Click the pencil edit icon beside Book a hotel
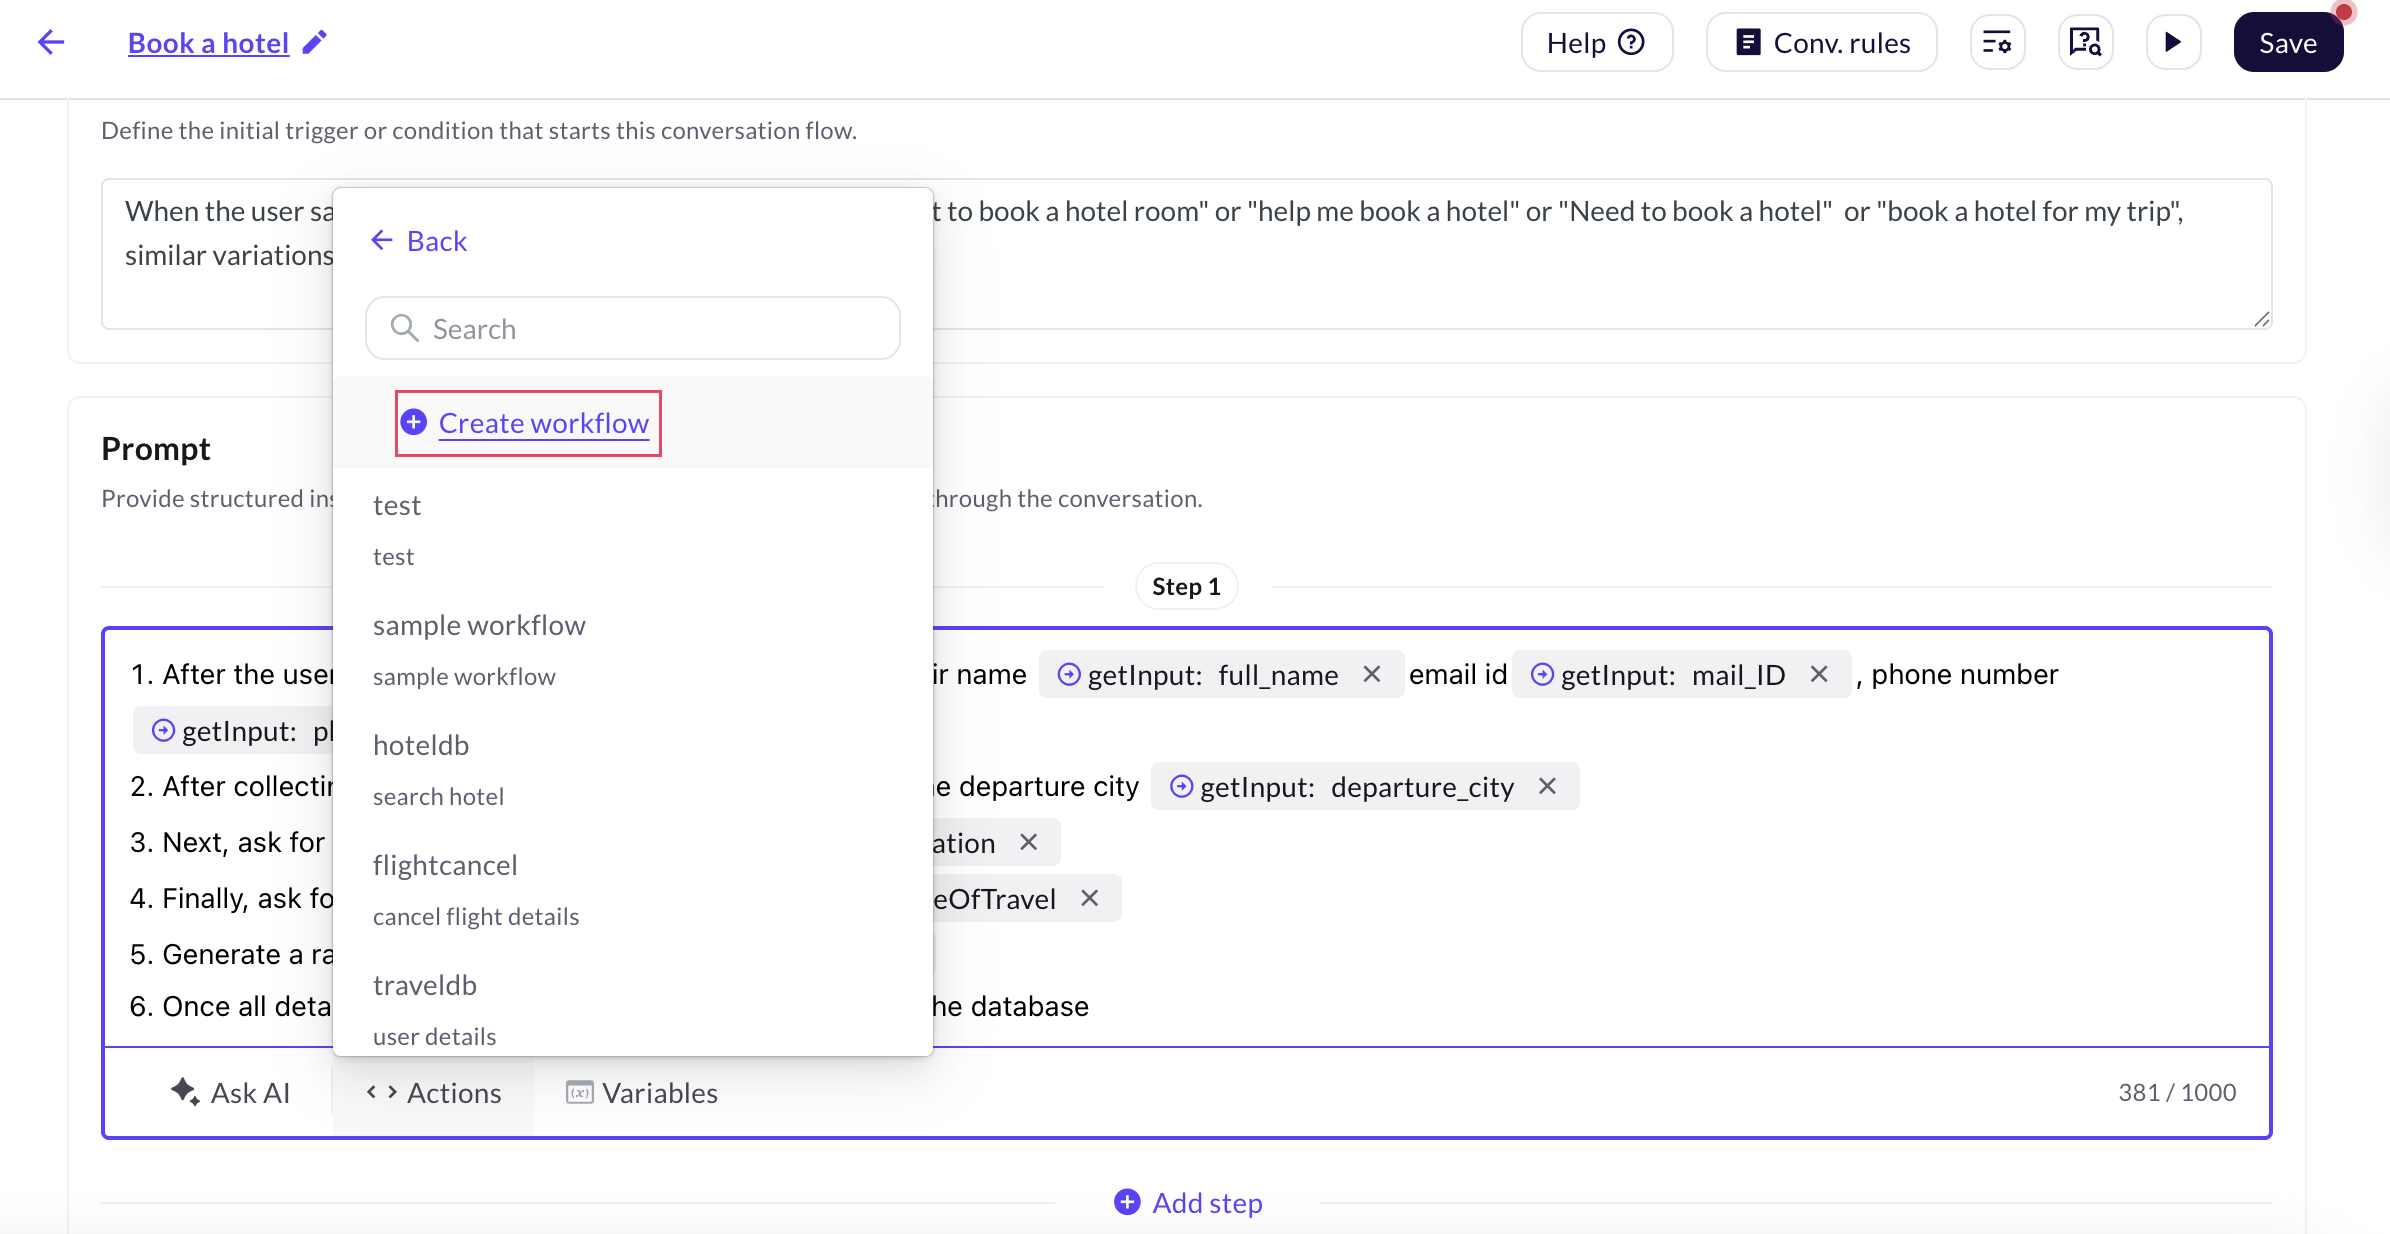The height and width of the screenshot is (1234, 2390). tap(315, 42)
